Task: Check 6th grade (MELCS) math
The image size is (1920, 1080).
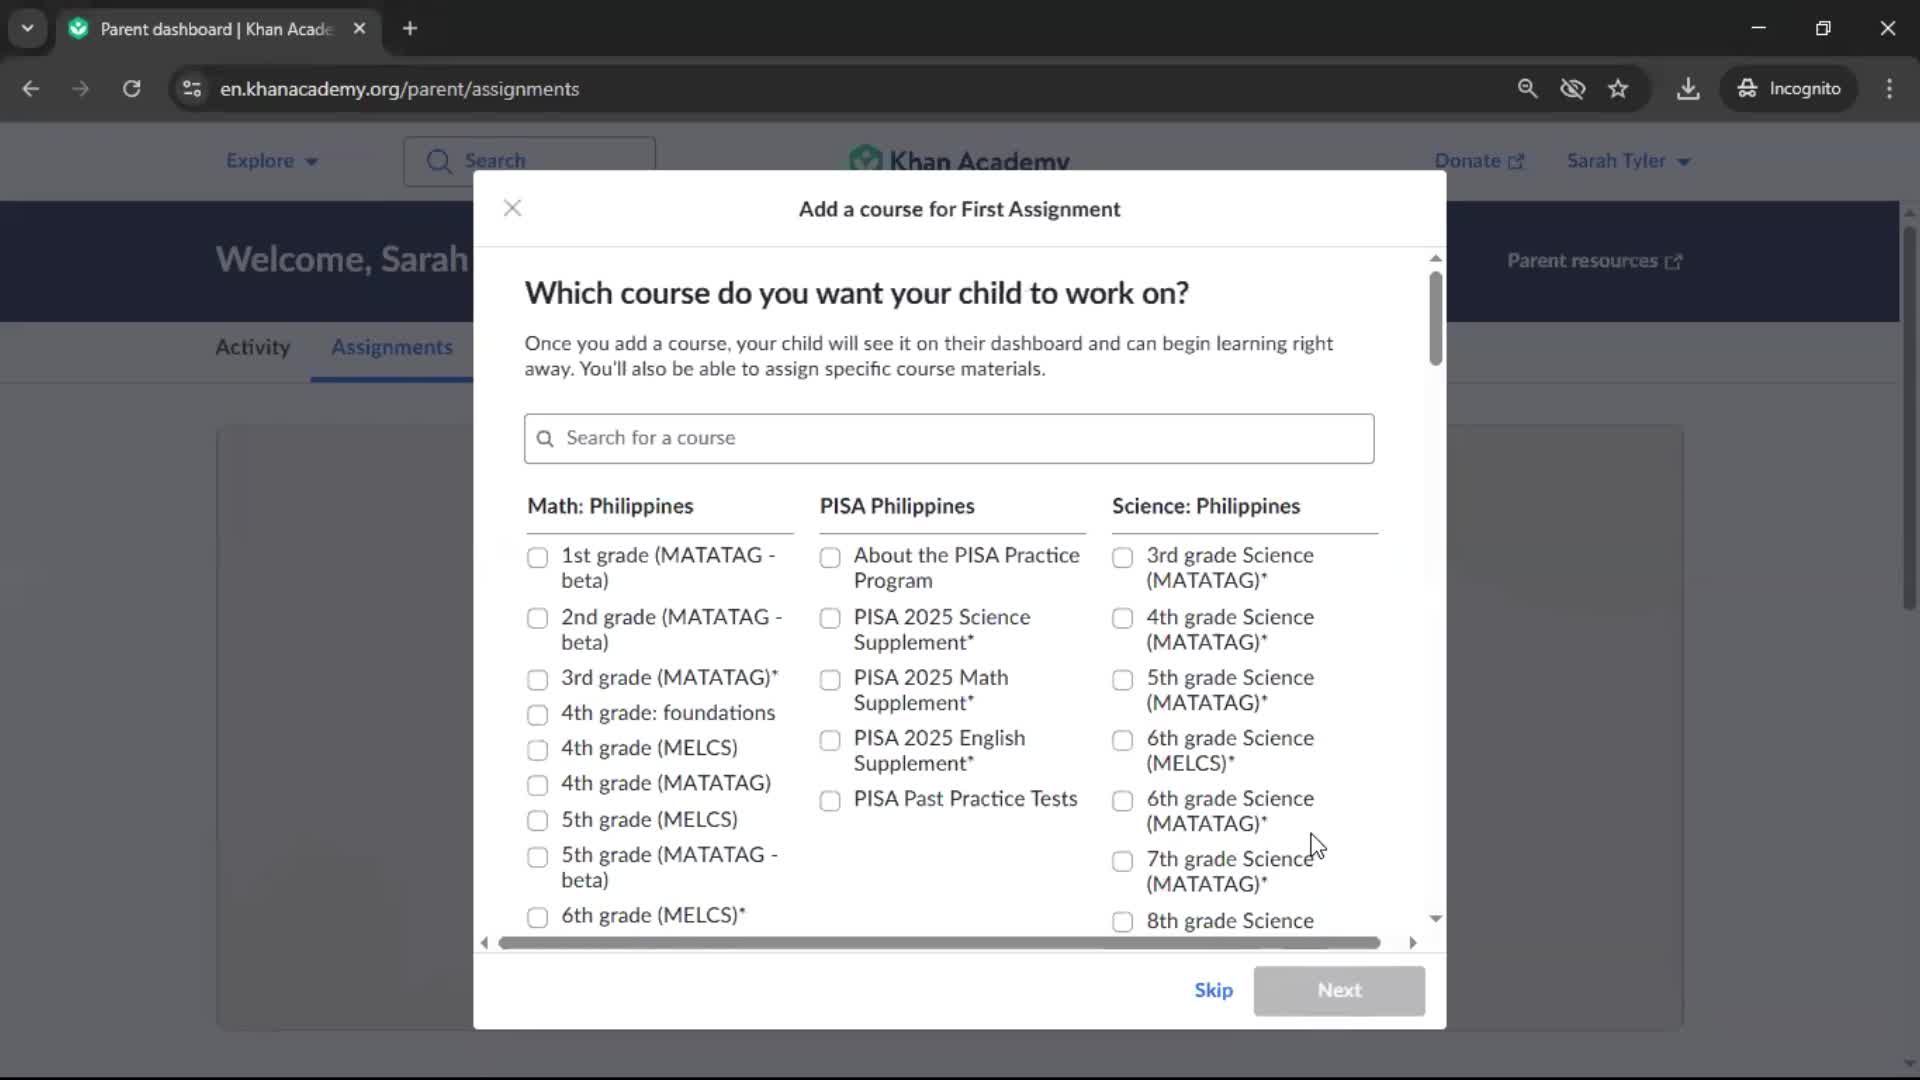Action: [x=537, y=917]
